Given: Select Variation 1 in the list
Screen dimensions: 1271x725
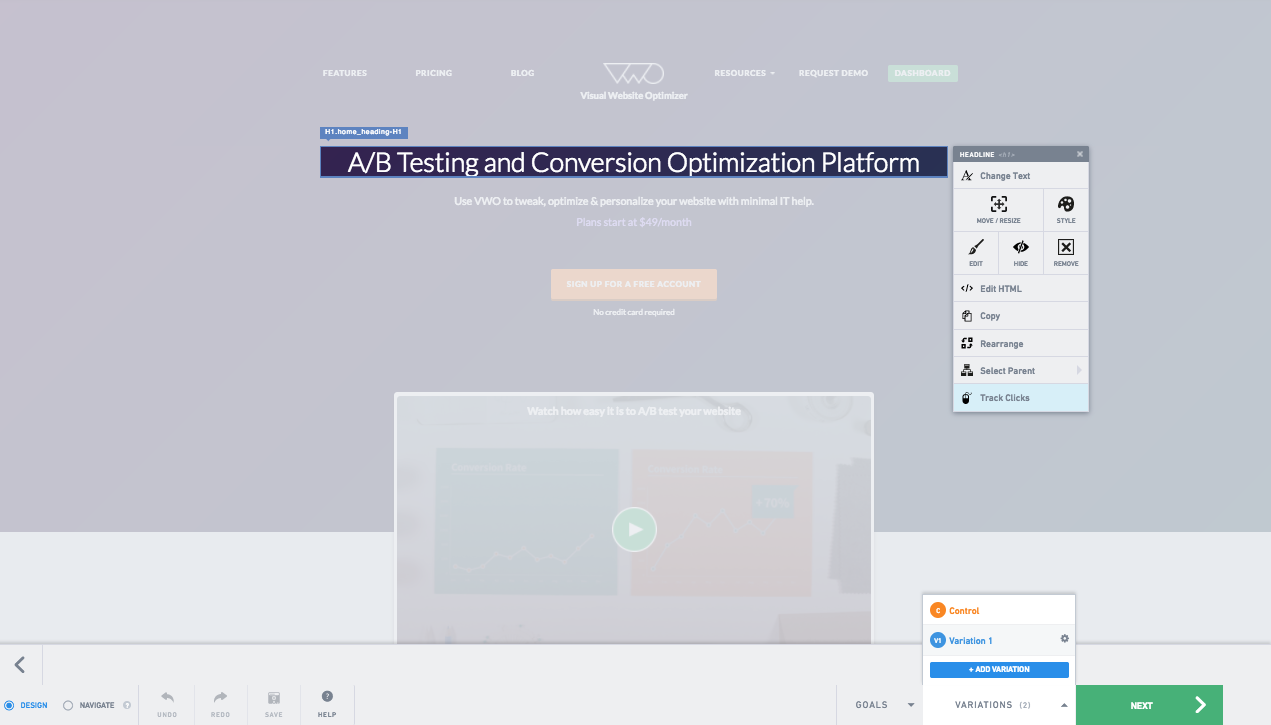Looking at the screenshot, I should click(x=970, y=640).
